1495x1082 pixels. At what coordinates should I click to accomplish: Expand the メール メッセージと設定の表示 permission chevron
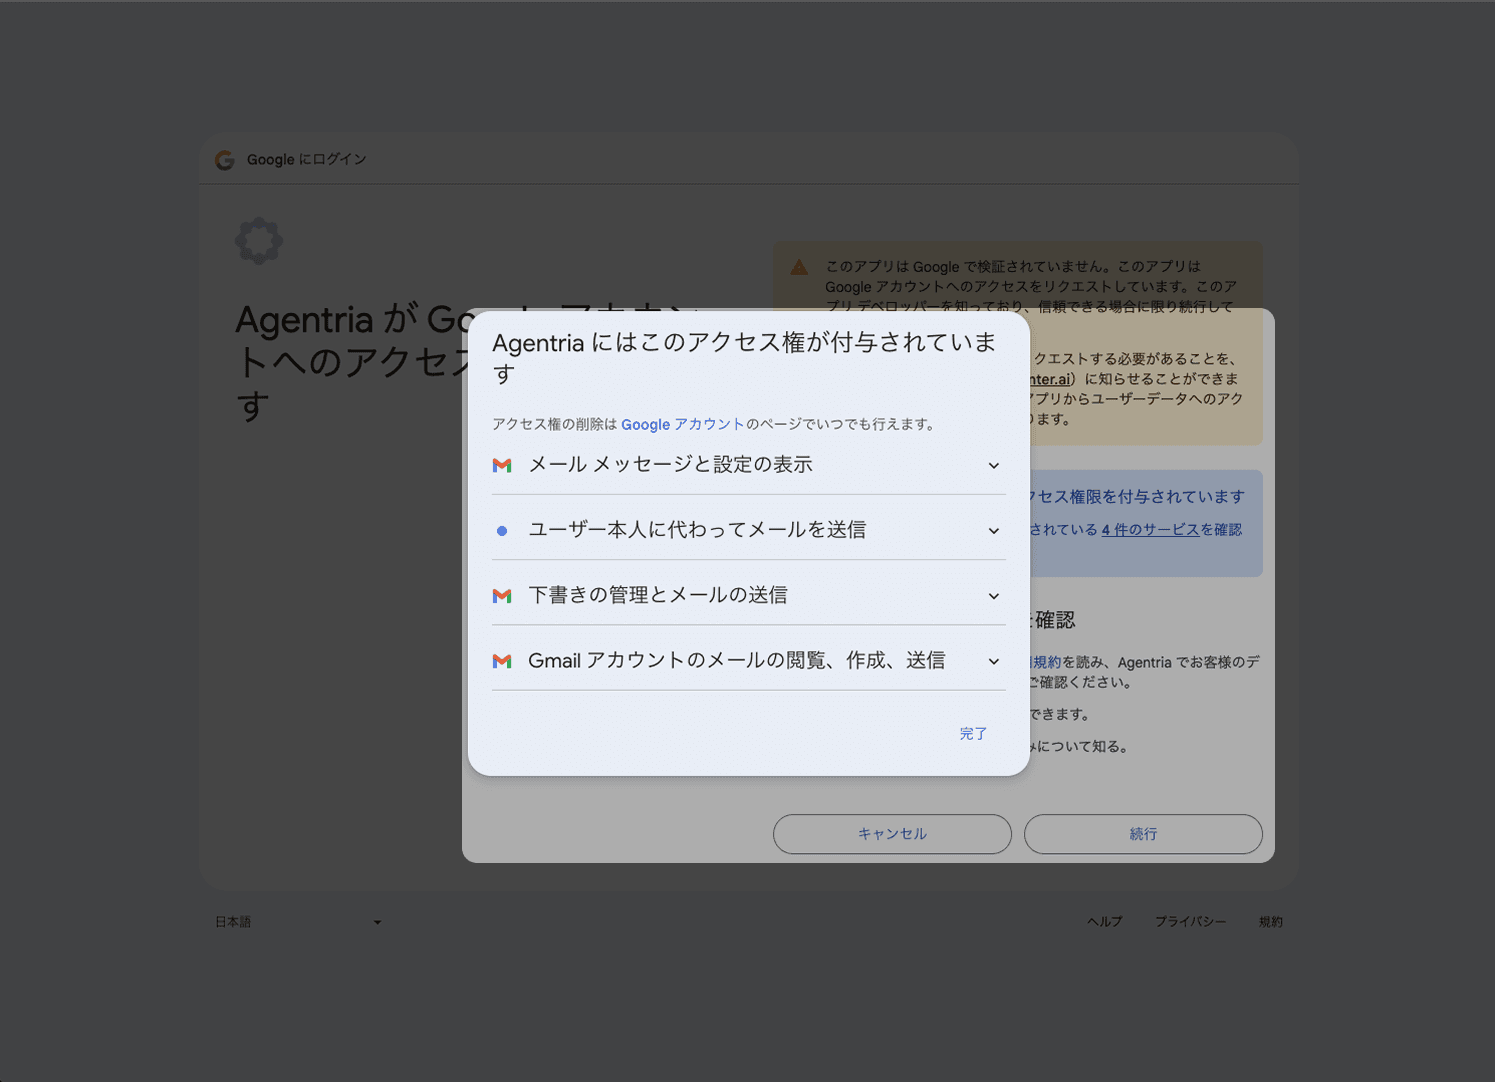tap(994, 465)
